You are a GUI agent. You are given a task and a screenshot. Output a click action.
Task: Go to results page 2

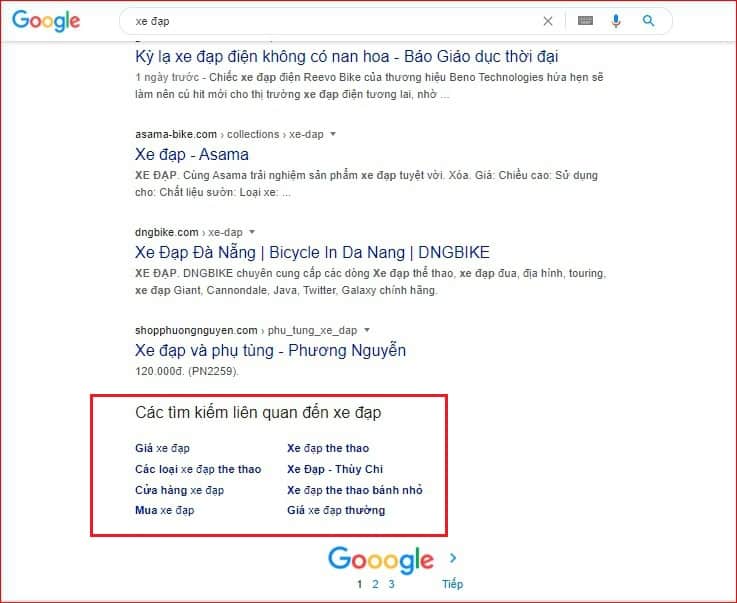click(x=375, y=584)
